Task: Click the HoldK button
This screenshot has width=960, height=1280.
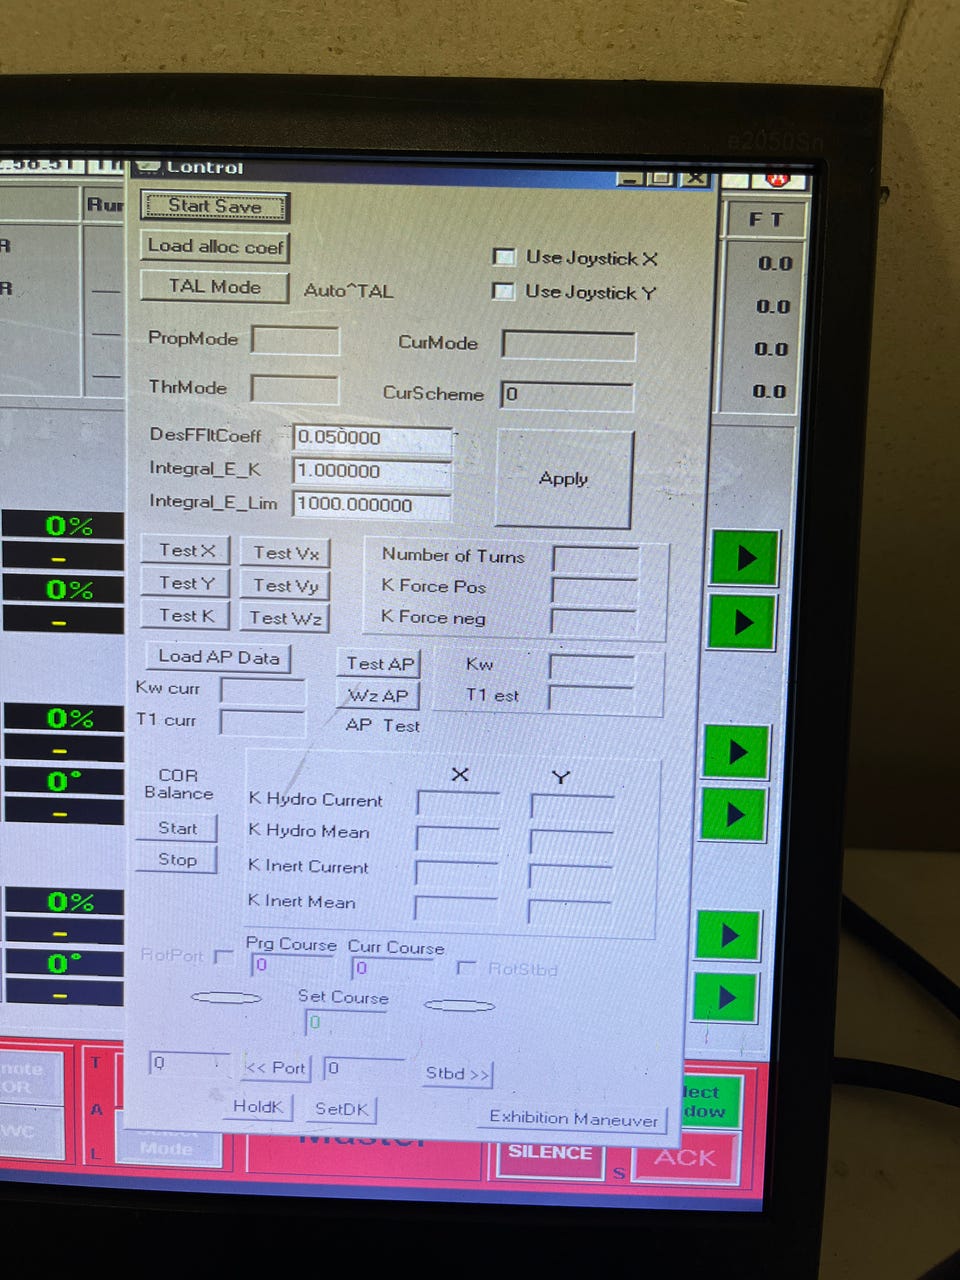Action: coord(257,1106)
